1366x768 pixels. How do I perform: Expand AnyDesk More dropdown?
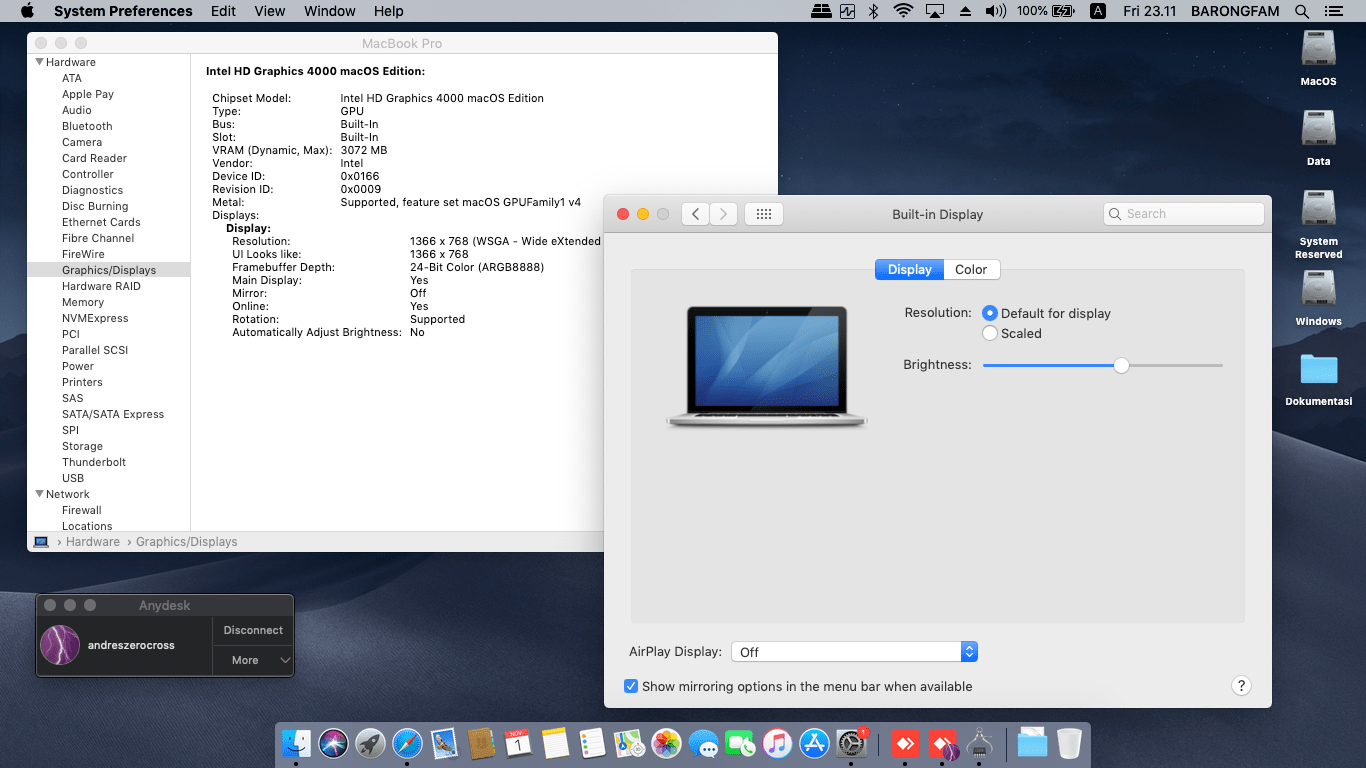pyautogui.click(x=252, y=660)
